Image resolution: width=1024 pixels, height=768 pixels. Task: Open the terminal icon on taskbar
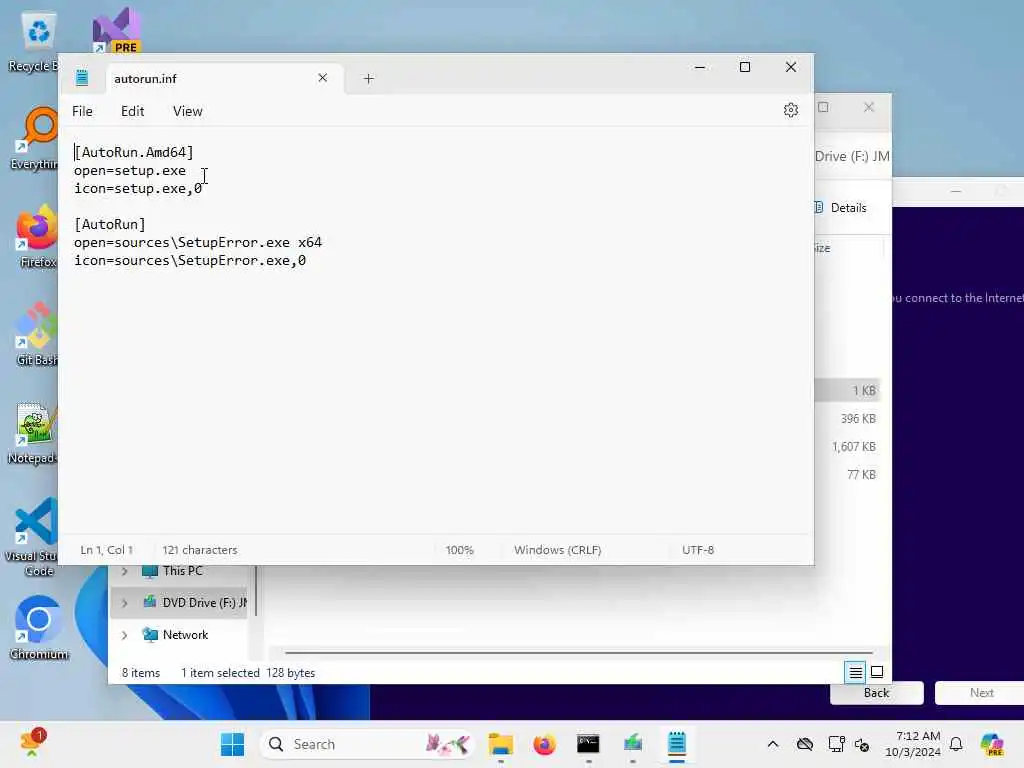point(588,744)
